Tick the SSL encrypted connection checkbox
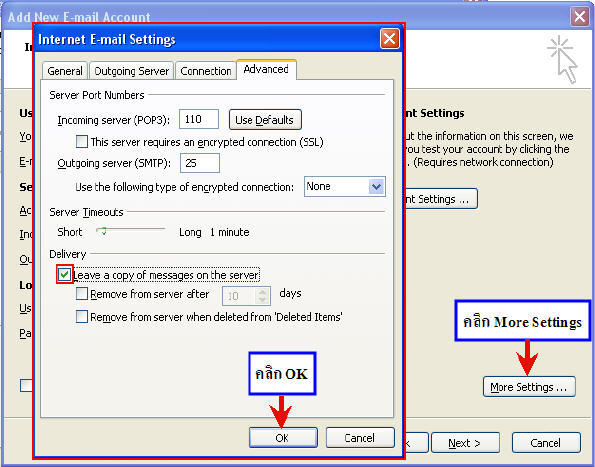 click(x=82, y=142)
